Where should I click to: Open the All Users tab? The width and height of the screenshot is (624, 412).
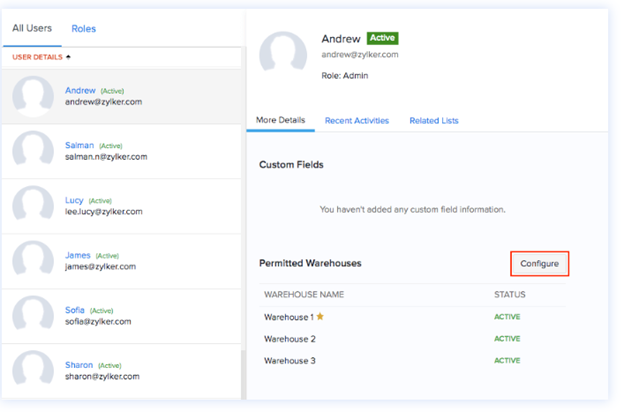tap(32, 29)
